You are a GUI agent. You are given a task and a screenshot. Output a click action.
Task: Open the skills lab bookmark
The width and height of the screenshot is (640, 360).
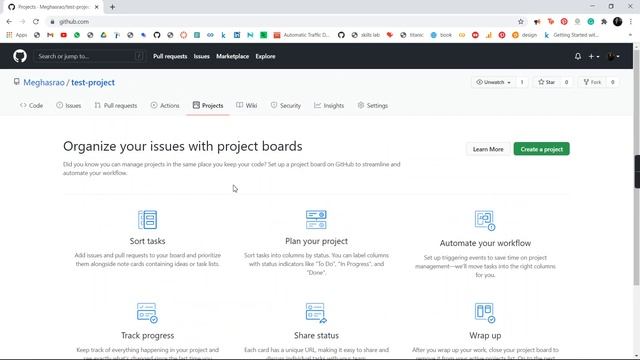coord(365,35)
